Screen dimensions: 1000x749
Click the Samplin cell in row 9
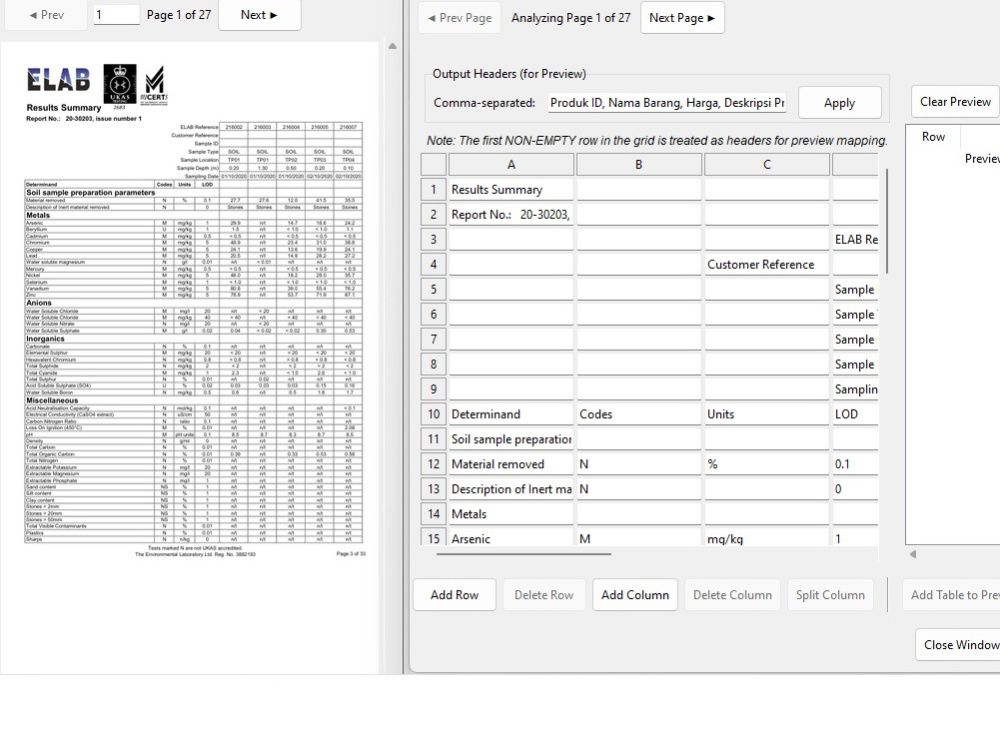855,389
